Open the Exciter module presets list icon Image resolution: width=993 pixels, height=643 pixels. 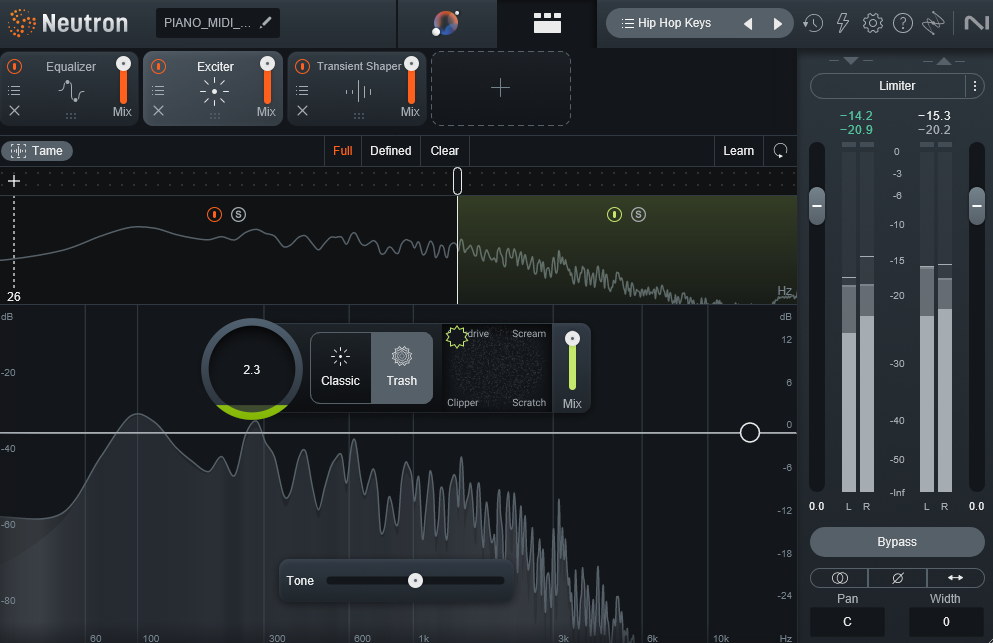158,90
